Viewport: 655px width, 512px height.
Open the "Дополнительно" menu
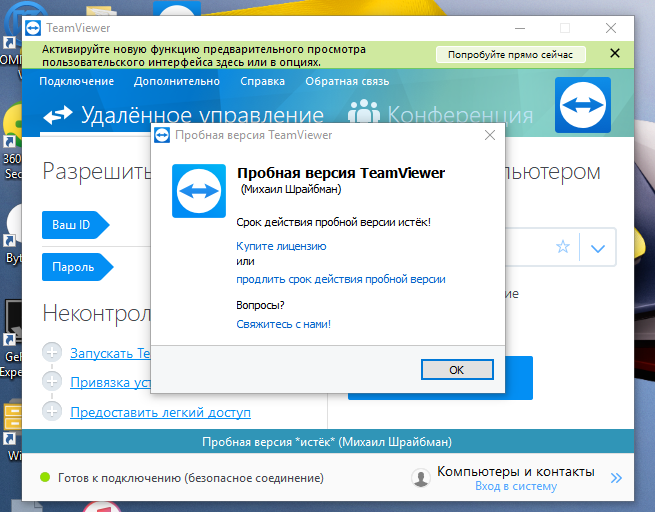tap(177, 81)
